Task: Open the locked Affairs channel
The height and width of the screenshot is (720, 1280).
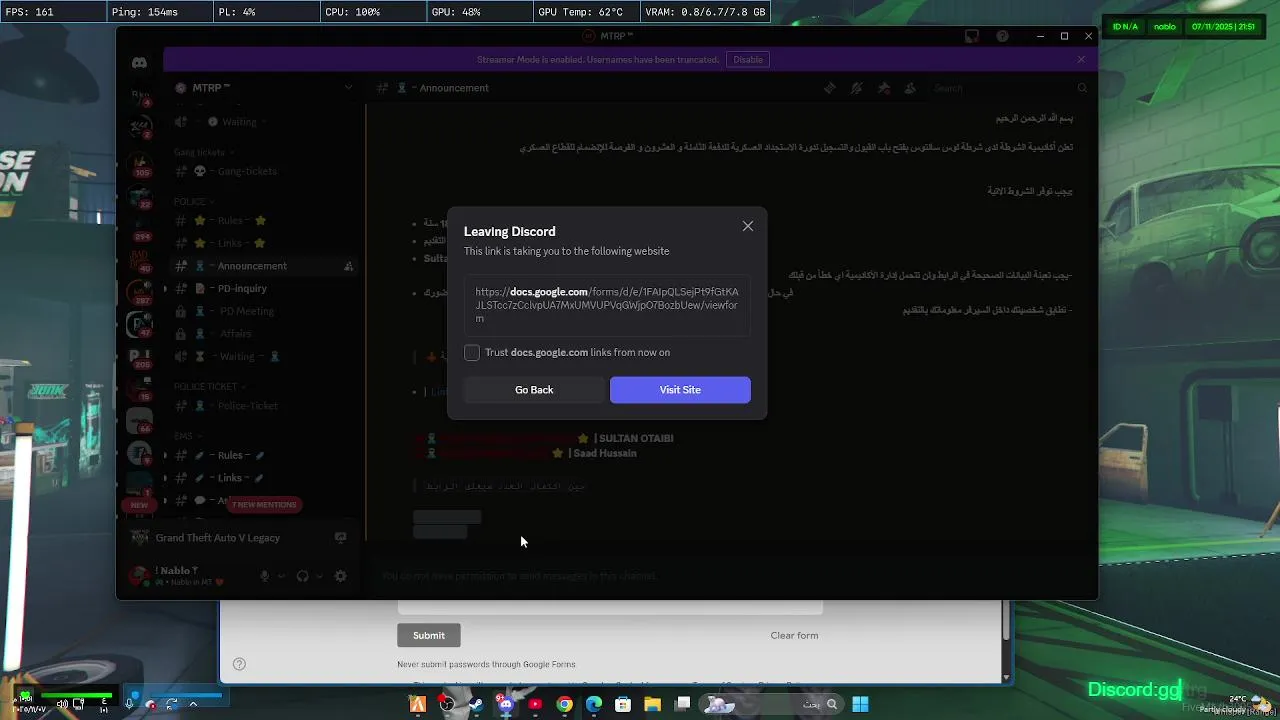Action: [235, 334]
